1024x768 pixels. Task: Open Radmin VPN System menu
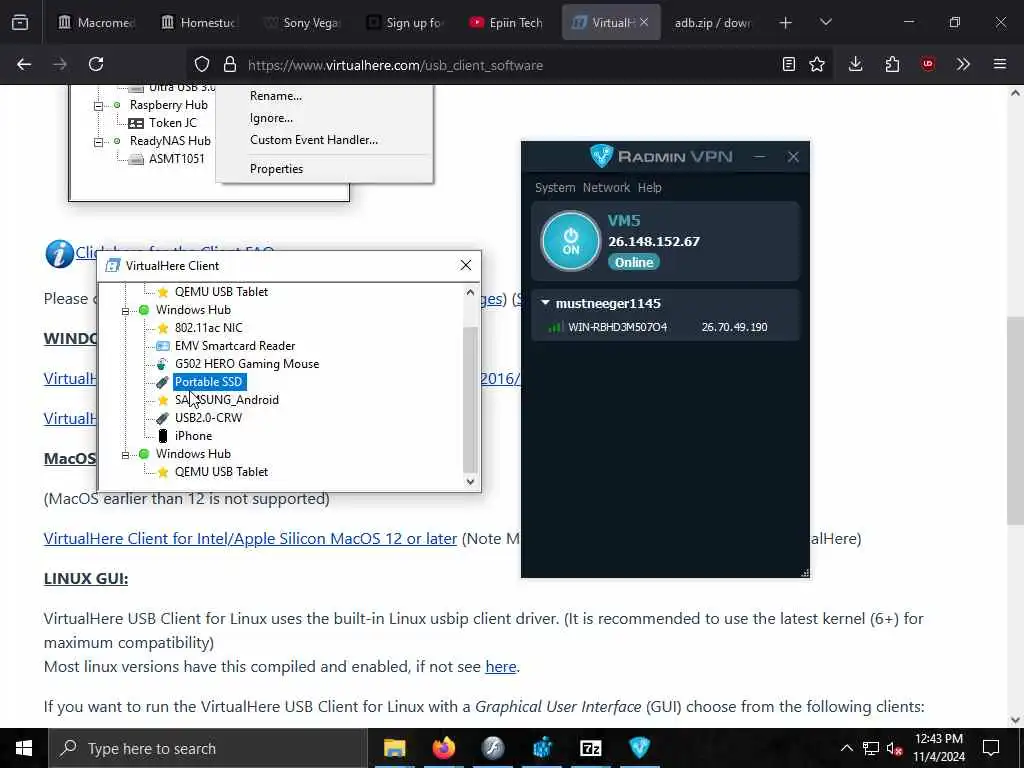[x=555, y=187]
